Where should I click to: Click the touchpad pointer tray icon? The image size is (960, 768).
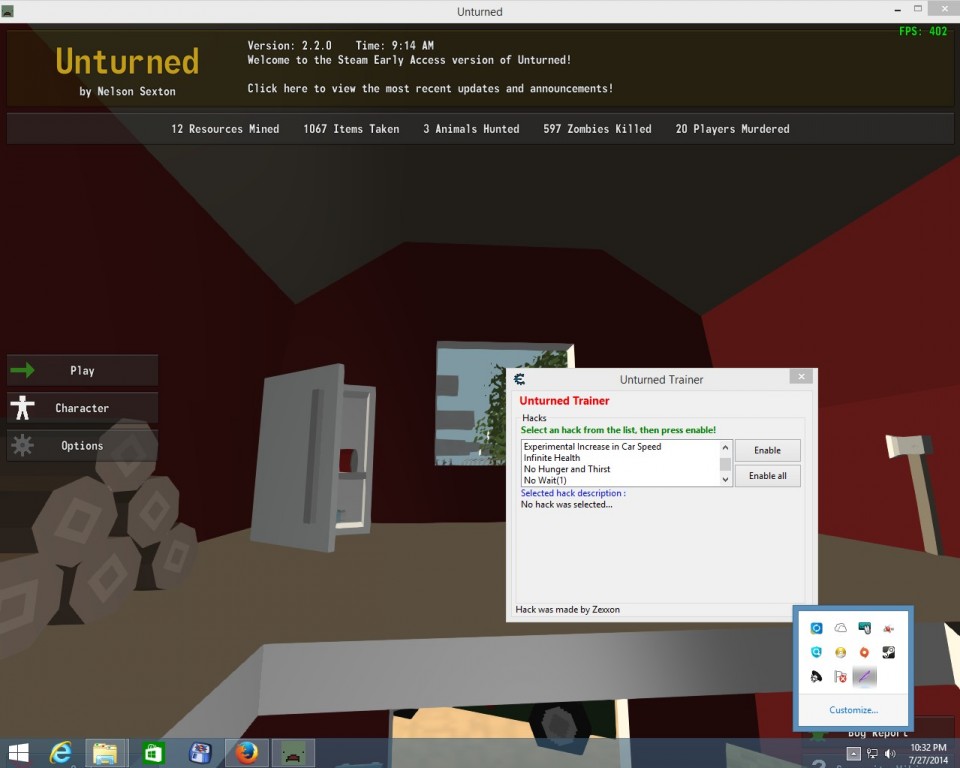tap(864, 628)
